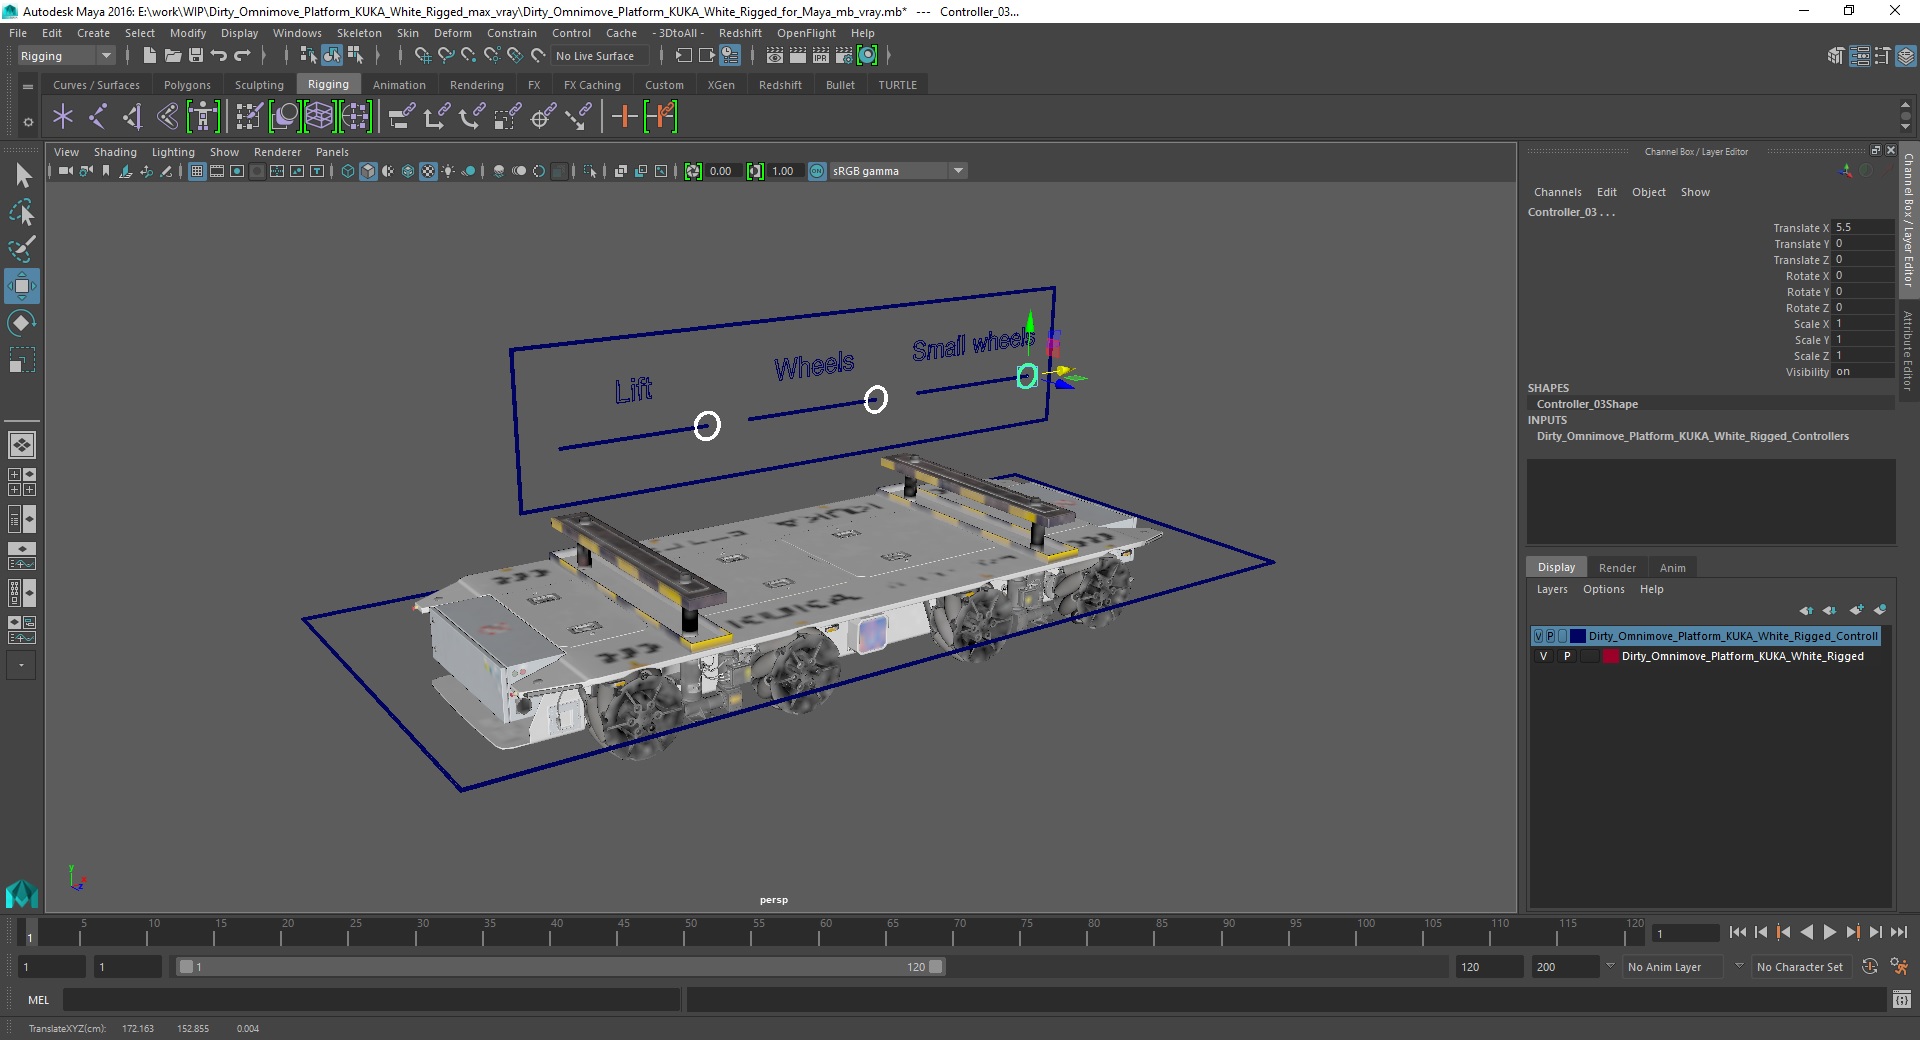Click the Script Editor icon
The width and height of the screenshot is (1920, 1040).
coord(1902,999)
